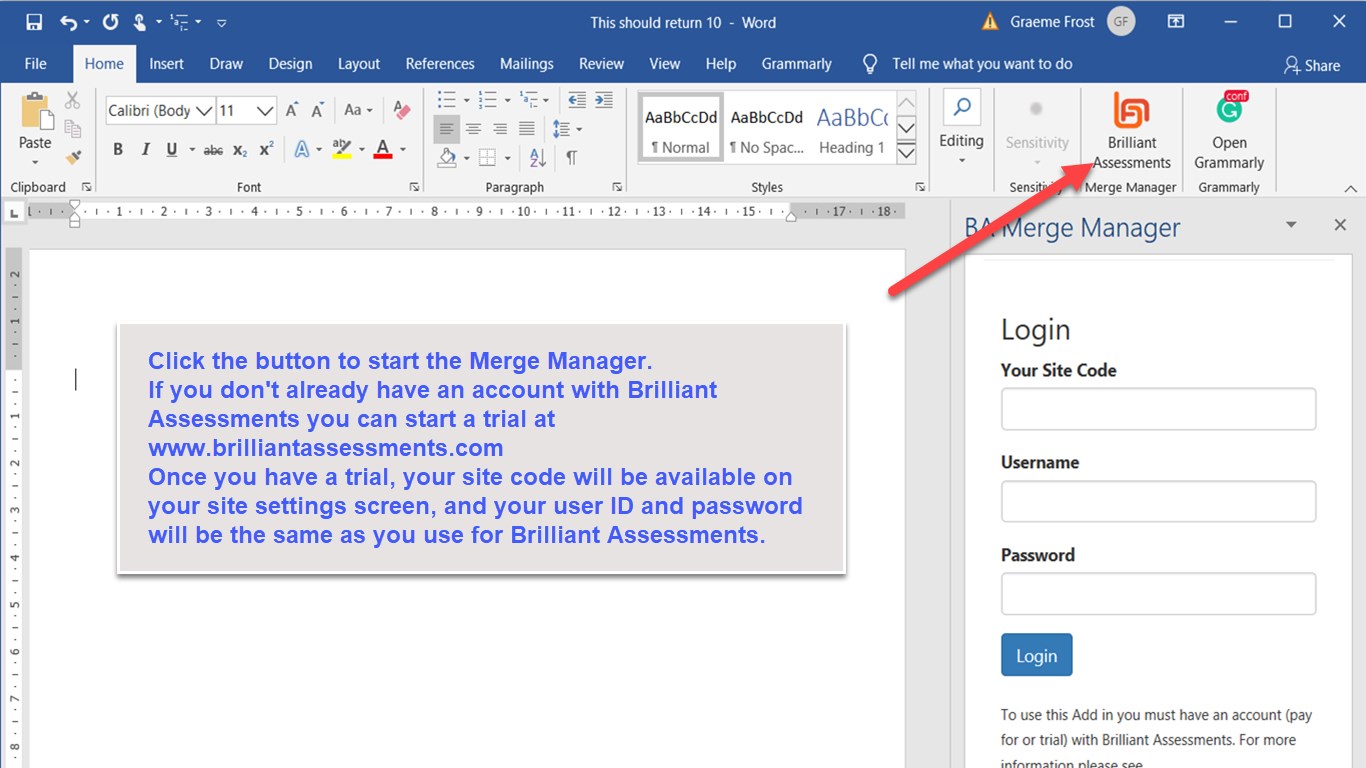Apply the red font color
Screen dimensions: 1366x768
tap(383, 150)
